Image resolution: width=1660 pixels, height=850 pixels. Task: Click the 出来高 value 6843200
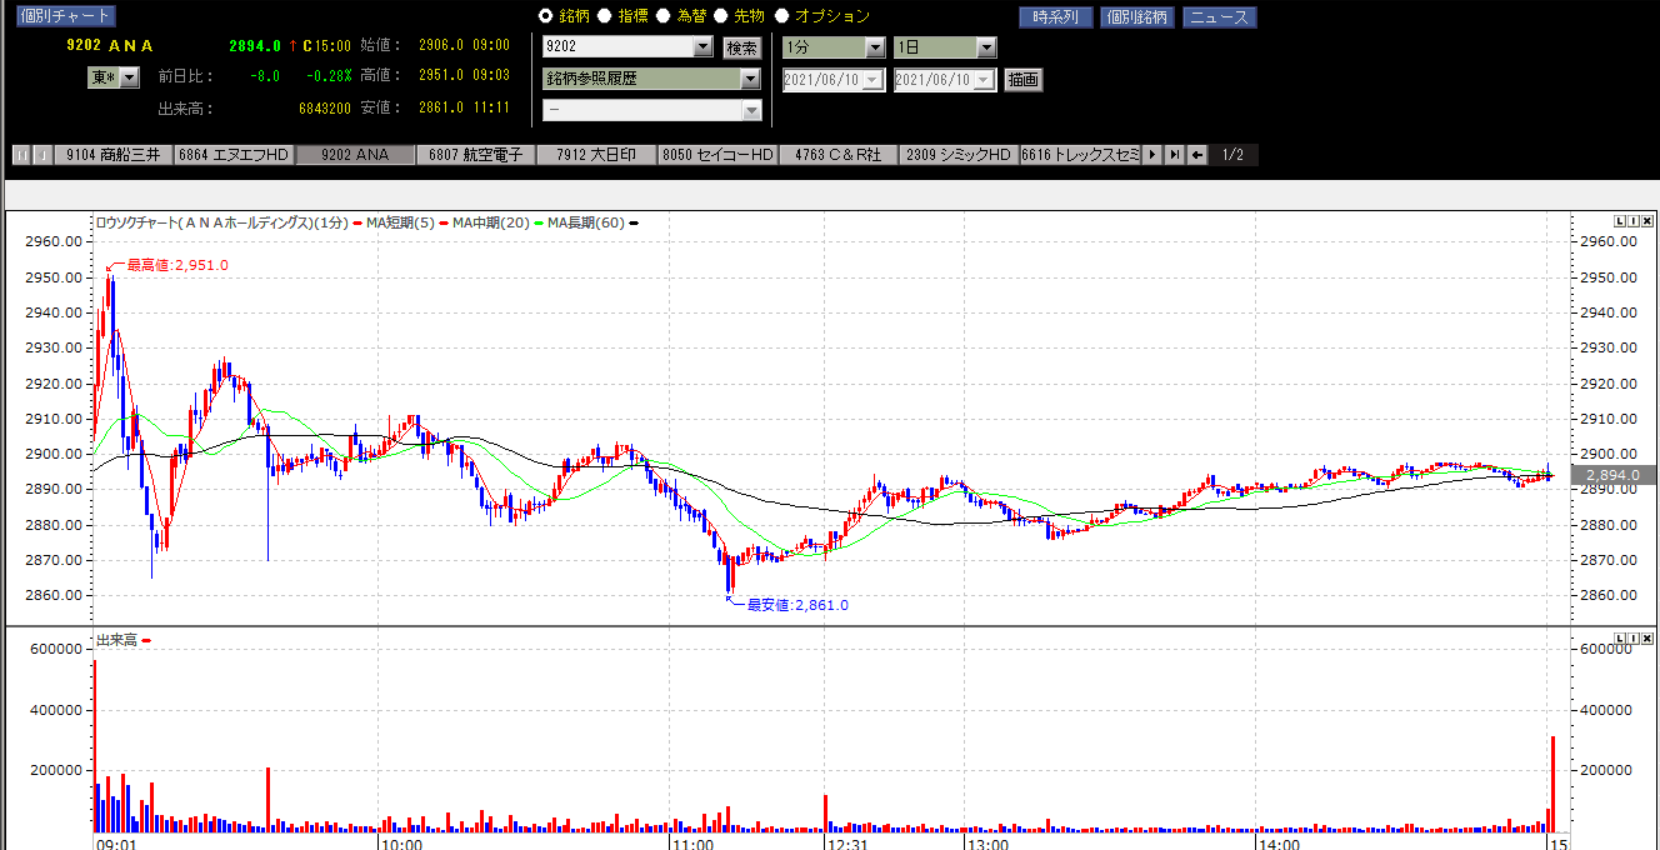tap(325, 108)
